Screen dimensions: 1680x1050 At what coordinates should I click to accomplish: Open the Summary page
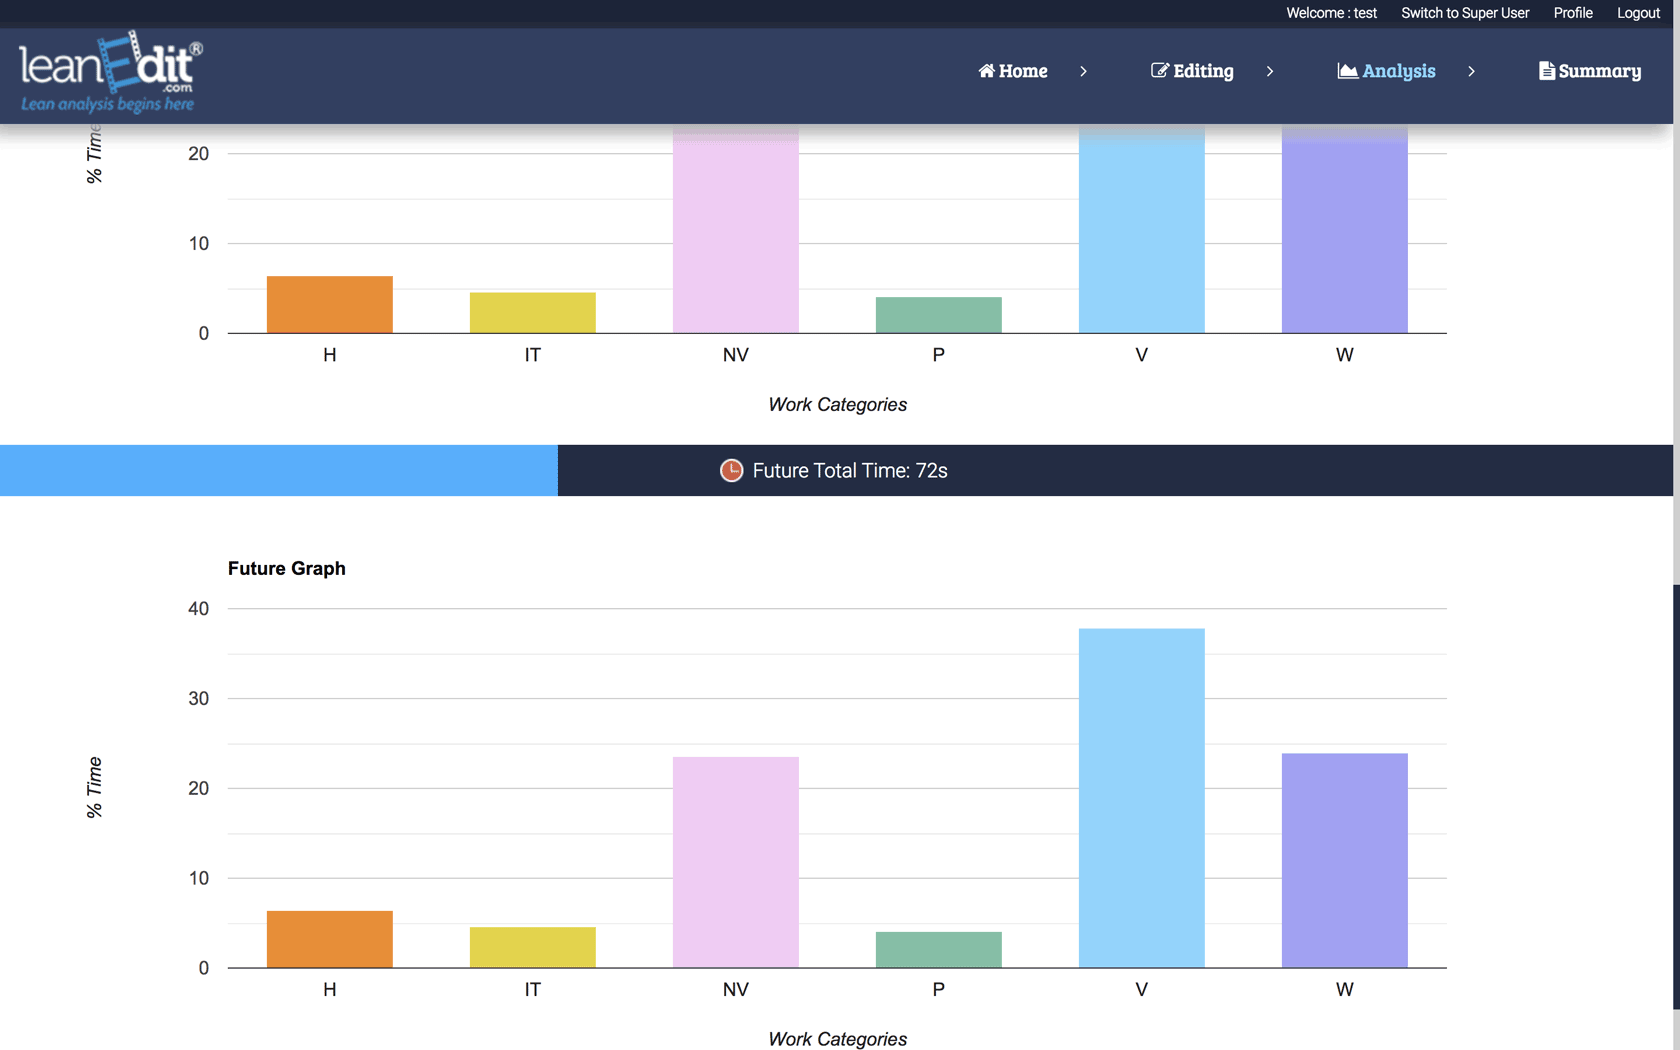click(1590, 71)
